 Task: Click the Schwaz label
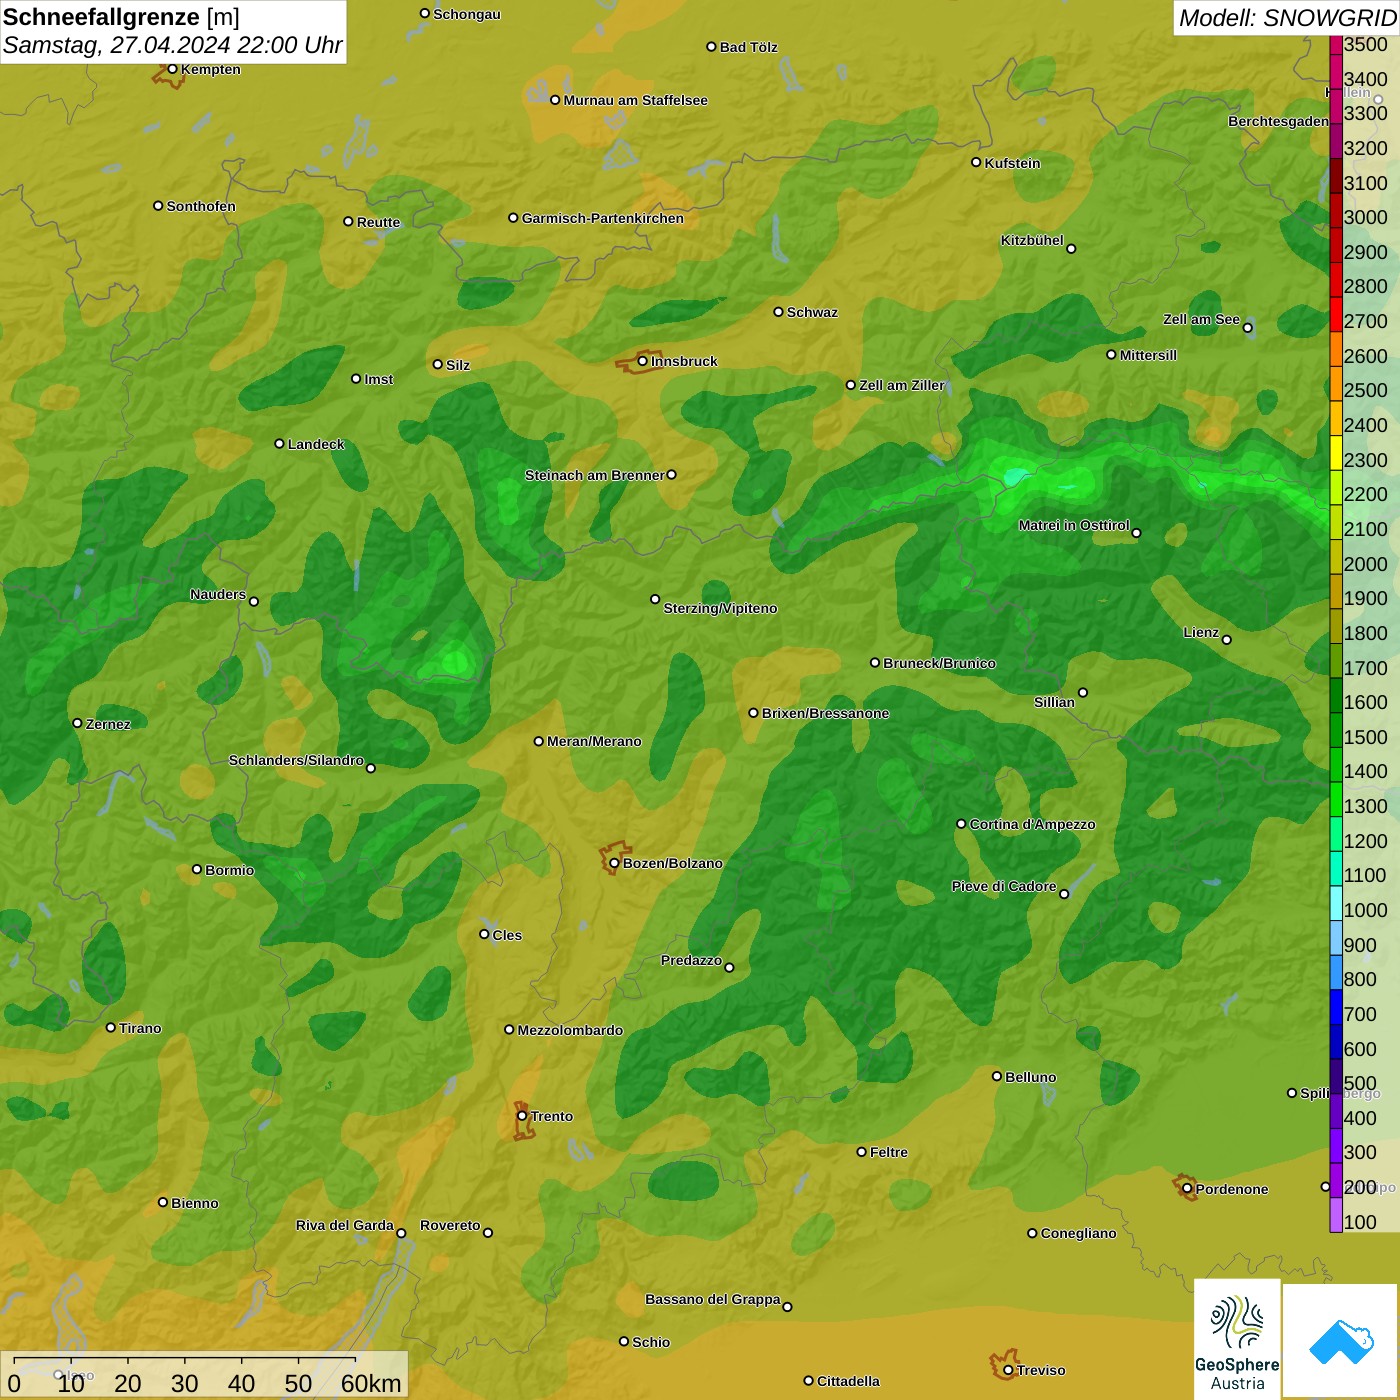(812, 312)
